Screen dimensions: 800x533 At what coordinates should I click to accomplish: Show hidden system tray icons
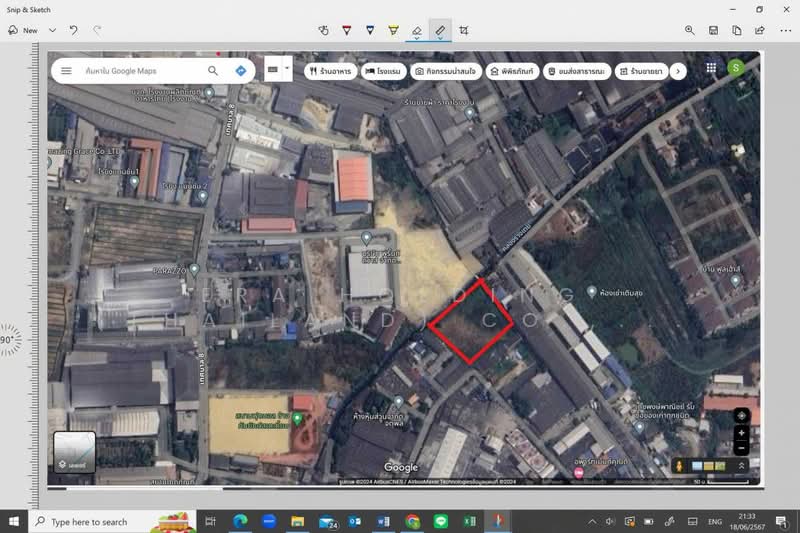[x=592, y=521]
